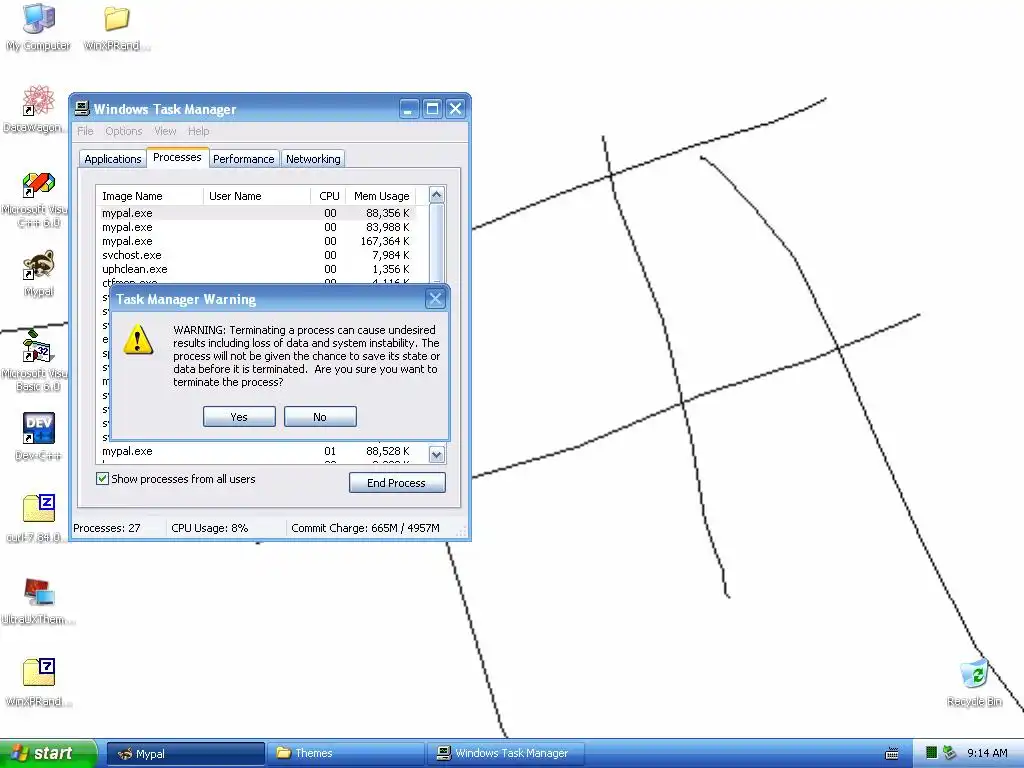Minimize the Windows Task Manager window
The width and height of the screenshot is (1024, 768).
(x=409, y=108)
